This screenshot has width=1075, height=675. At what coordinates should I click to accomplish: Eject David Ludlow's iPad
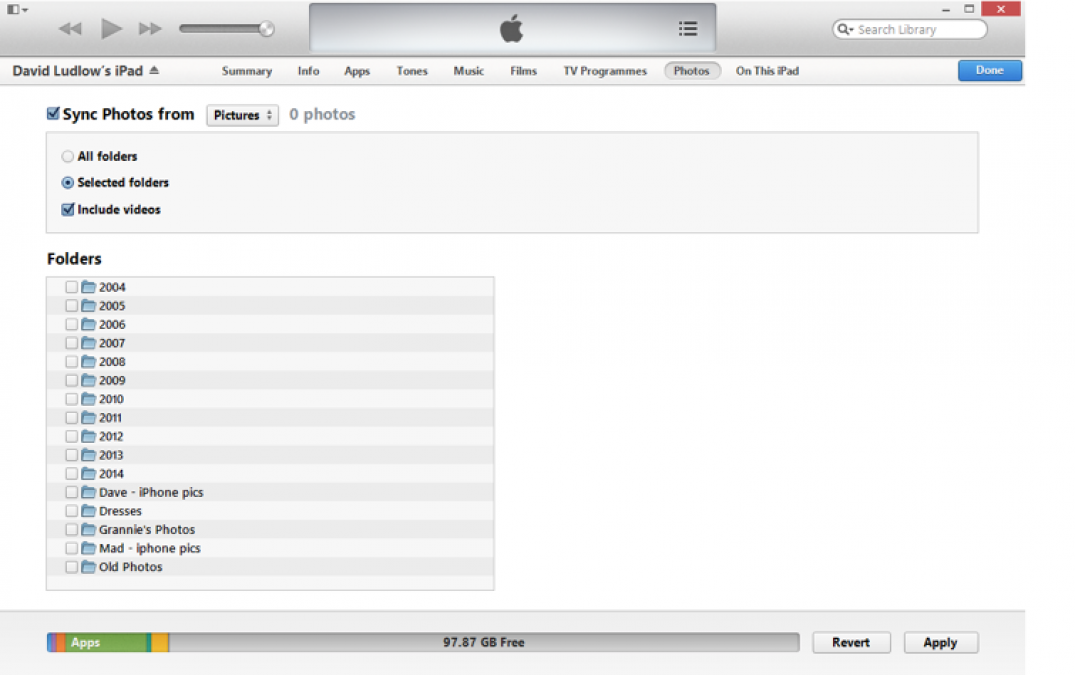[x=154, y=70]
